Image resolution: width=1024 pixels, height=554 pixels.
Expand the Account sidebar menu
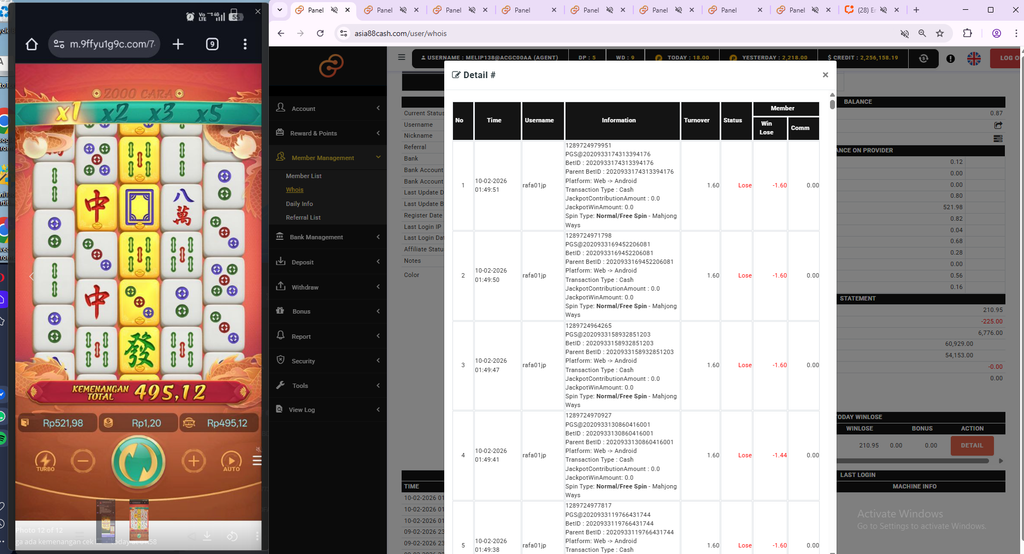pos(328,108)
